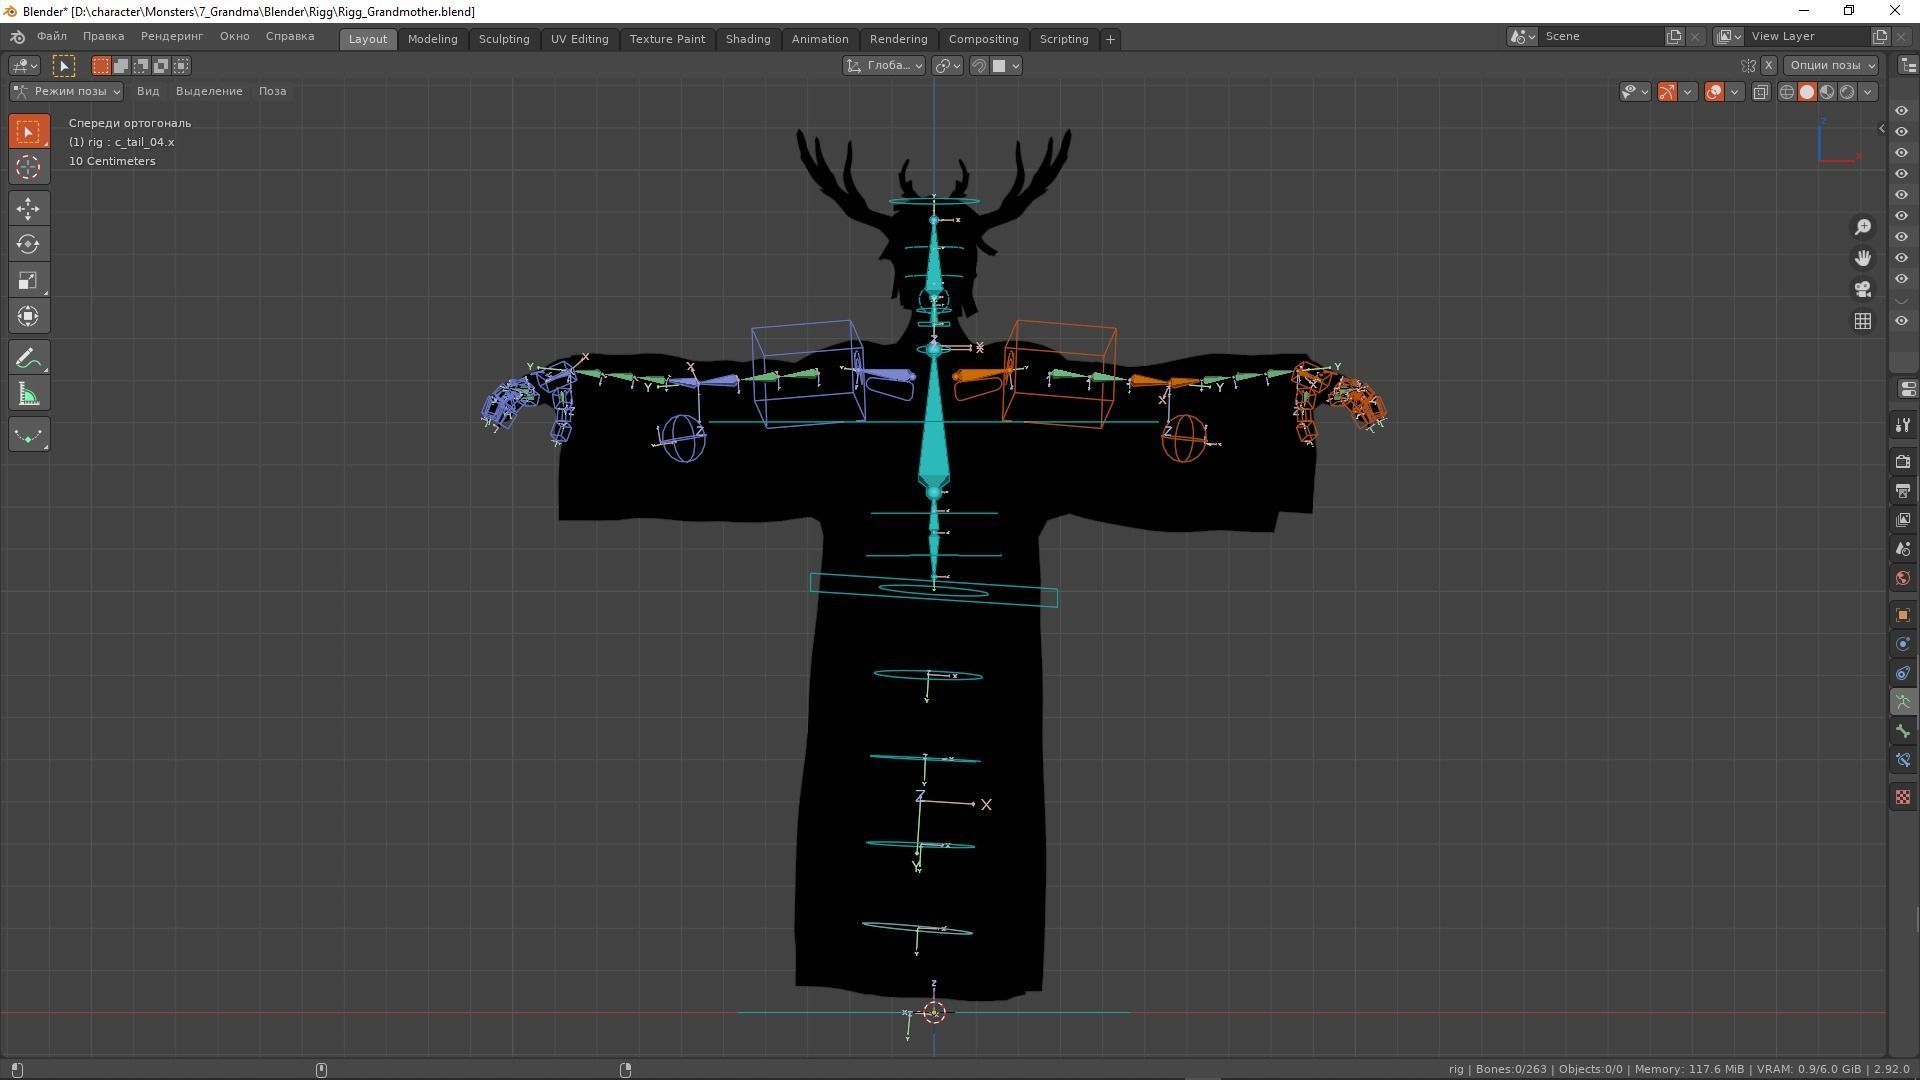The image size is (1920, 1080).
Task: Switch to perspective/orthographic grid icon
Action: [1862, 321]
